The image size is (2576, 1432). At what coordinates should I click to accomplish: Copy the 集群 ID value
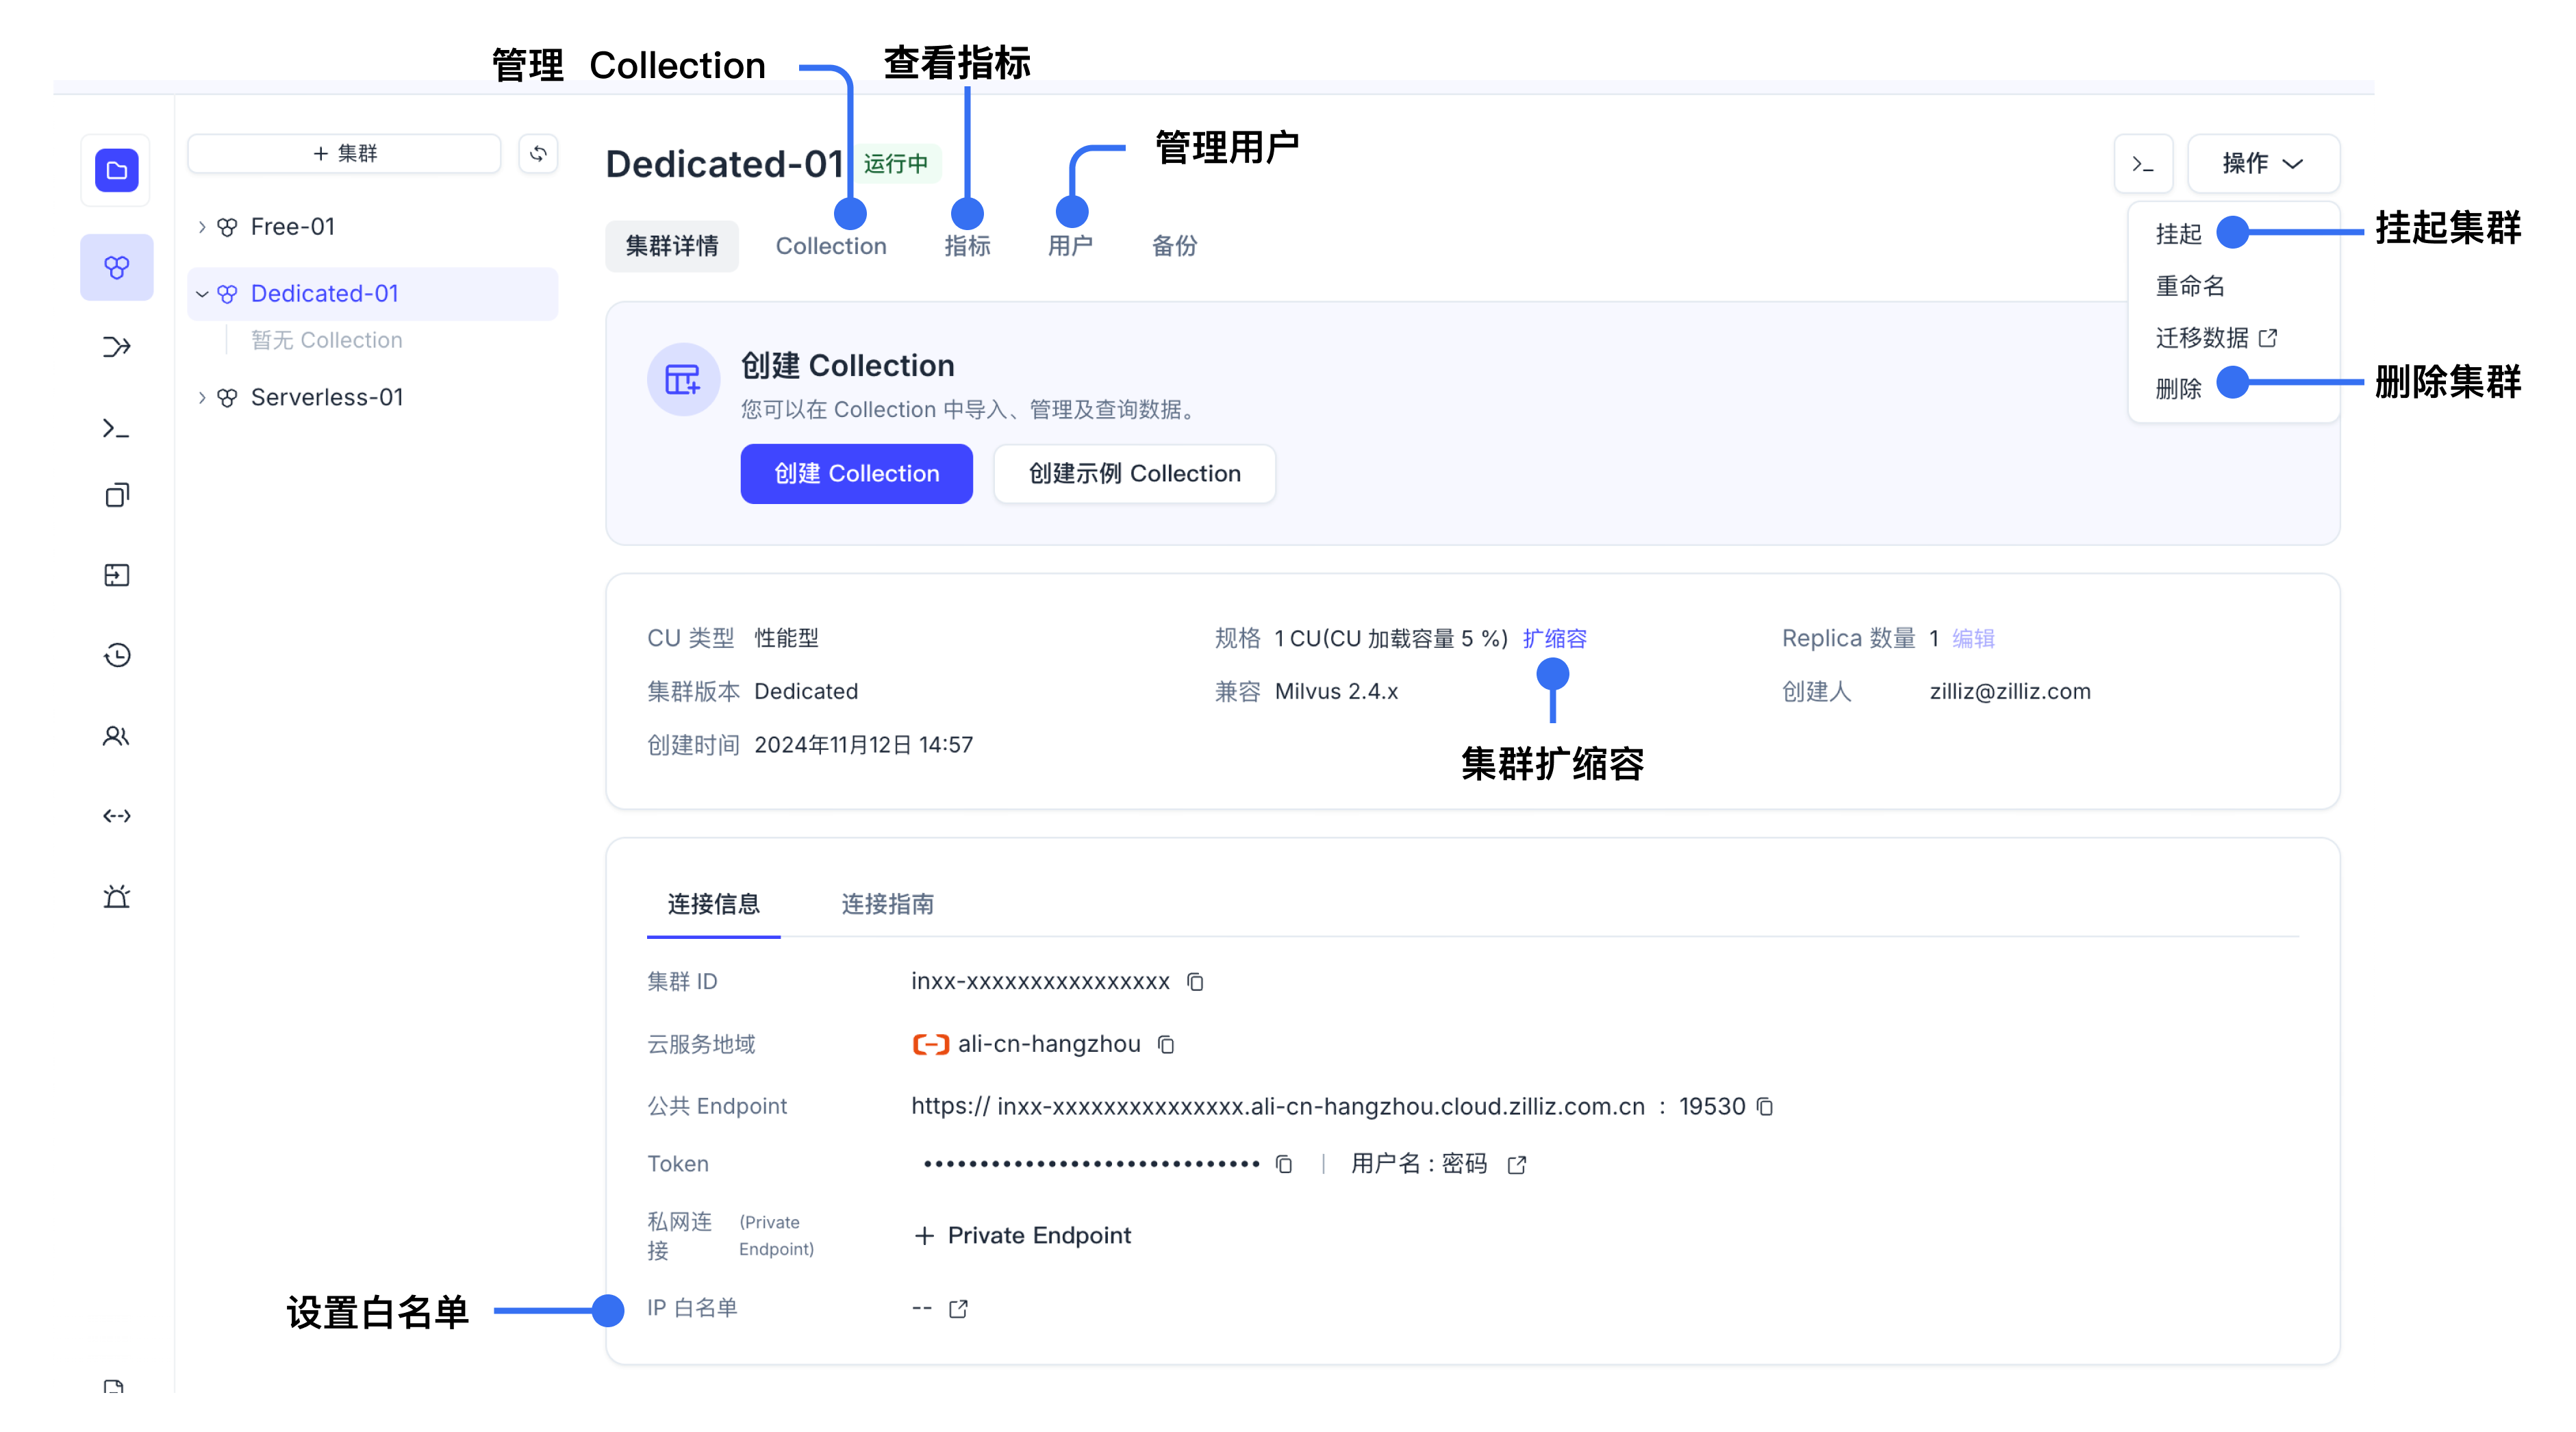point(1195,982)
